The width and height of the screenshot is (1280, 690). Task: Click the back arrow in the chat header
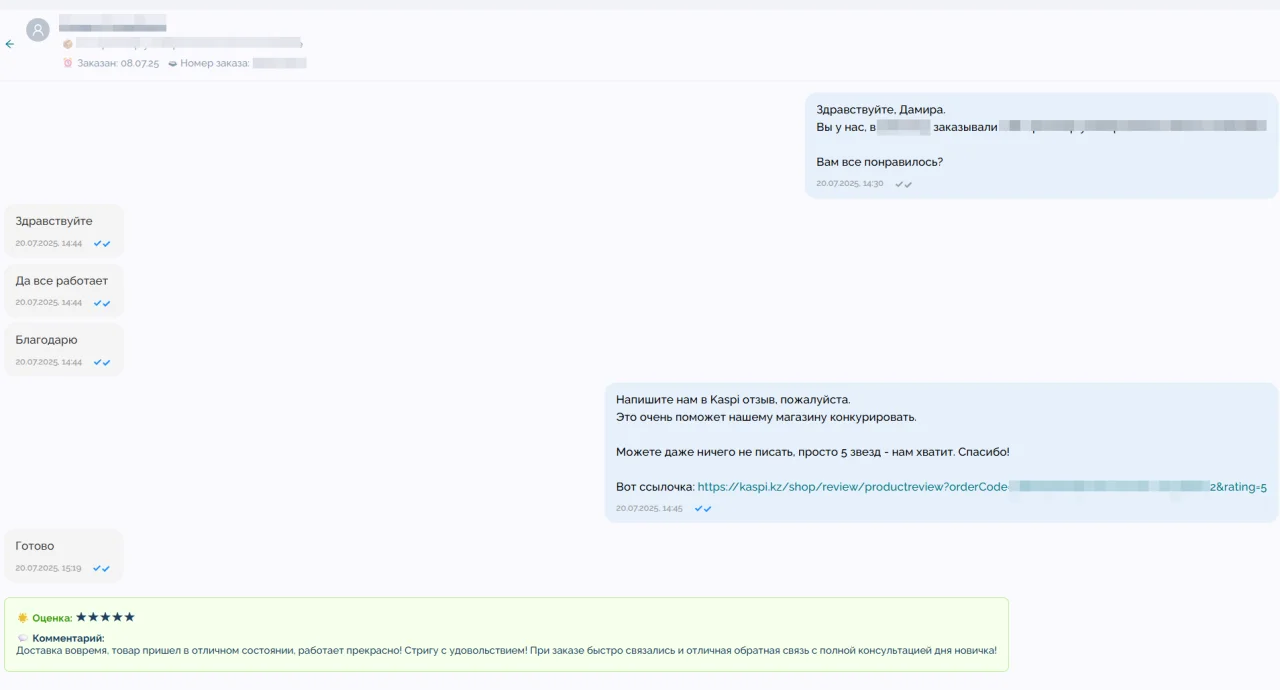point(10,44)
